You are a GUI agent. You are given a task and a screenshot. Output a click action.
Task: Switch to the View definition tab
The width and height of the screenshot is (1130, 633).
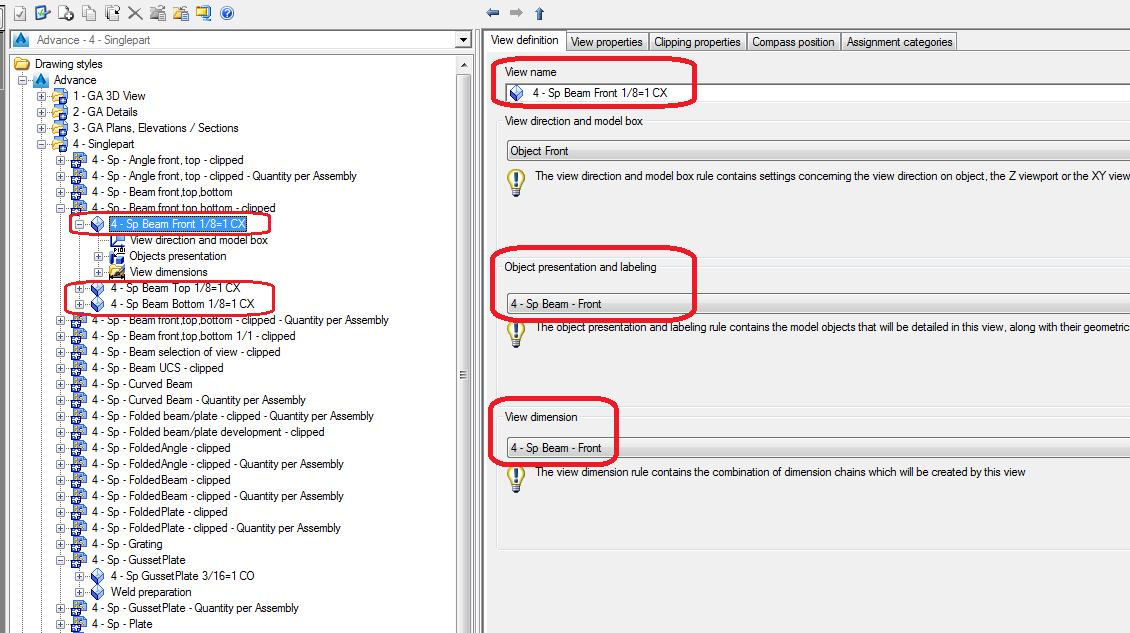(x=525, y=40)
